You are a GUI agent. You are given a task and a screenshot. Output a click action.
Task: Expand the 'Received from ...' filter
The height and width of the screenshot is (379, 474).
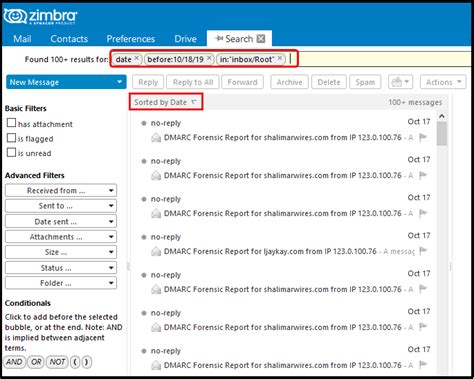61,190
